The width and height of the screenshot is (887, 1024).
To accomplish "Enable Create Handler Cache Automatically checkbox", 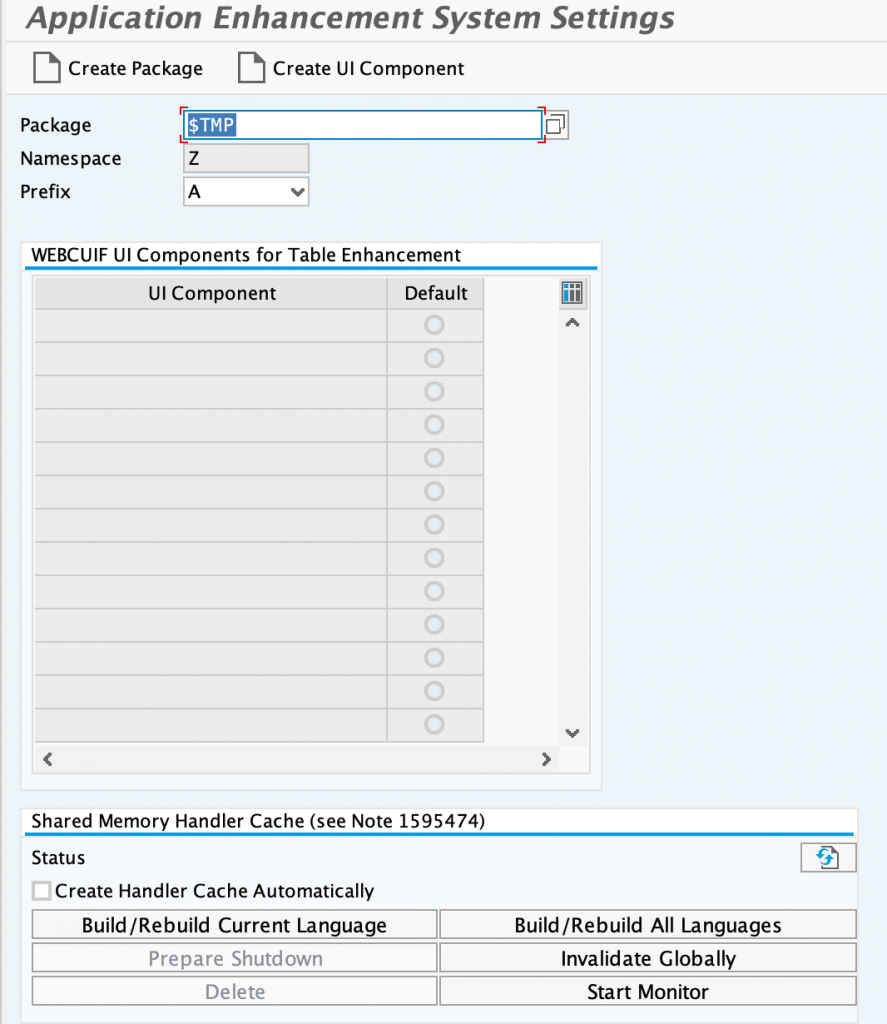I will click(x=42, y=891).
